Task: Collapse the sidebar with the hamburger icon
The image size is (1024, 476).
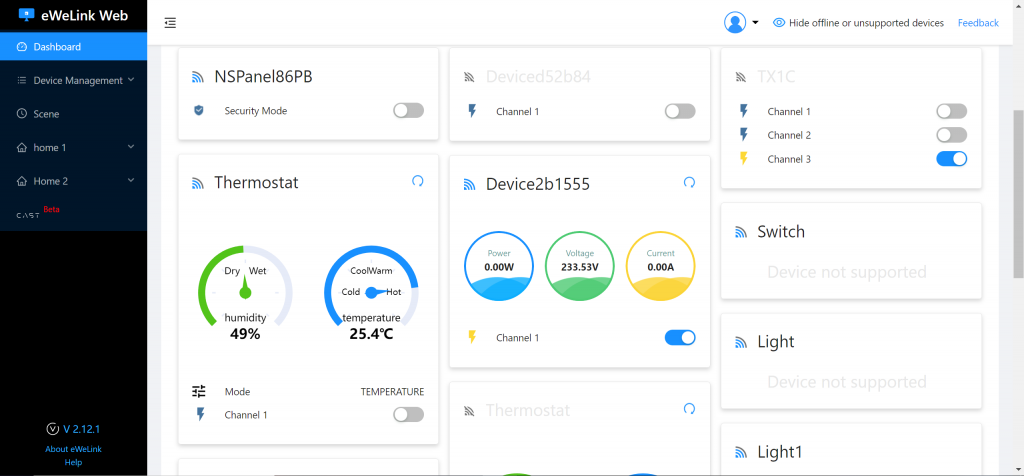Action: [170, 23]
